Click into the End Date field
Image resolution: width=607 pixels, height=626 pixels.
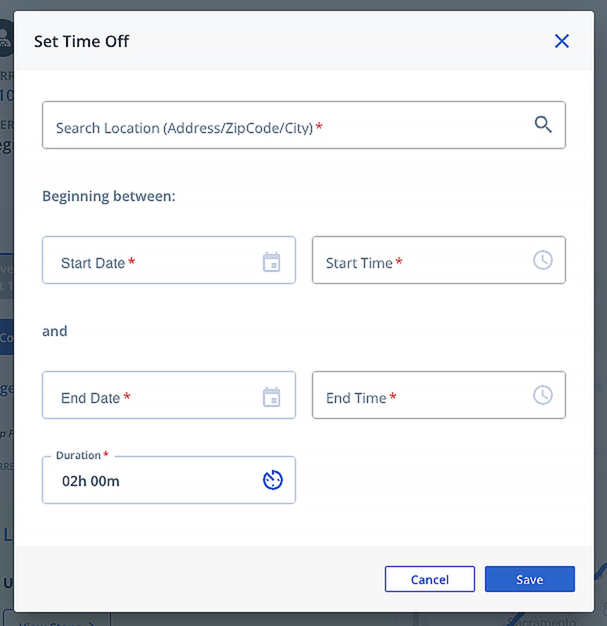169,395
